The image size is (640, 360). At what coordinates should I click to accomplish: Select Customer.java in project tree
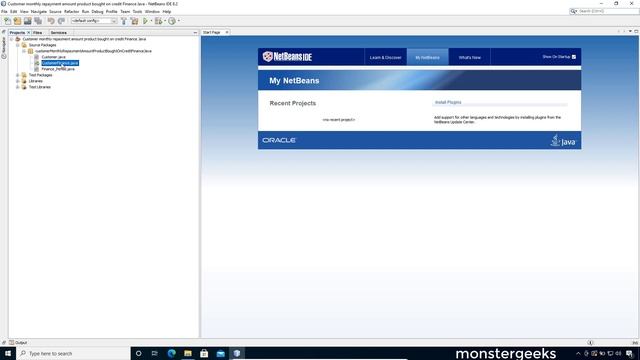click(x=53, y=57)
